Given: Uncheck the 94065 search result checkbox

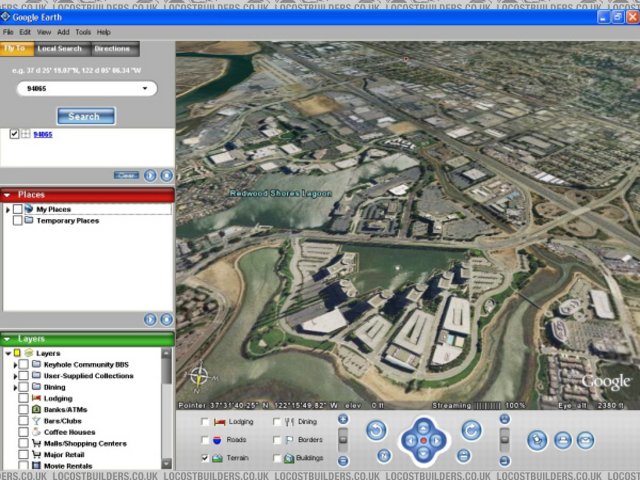Looking at the screenshot, I should click(x=14, y=134).
